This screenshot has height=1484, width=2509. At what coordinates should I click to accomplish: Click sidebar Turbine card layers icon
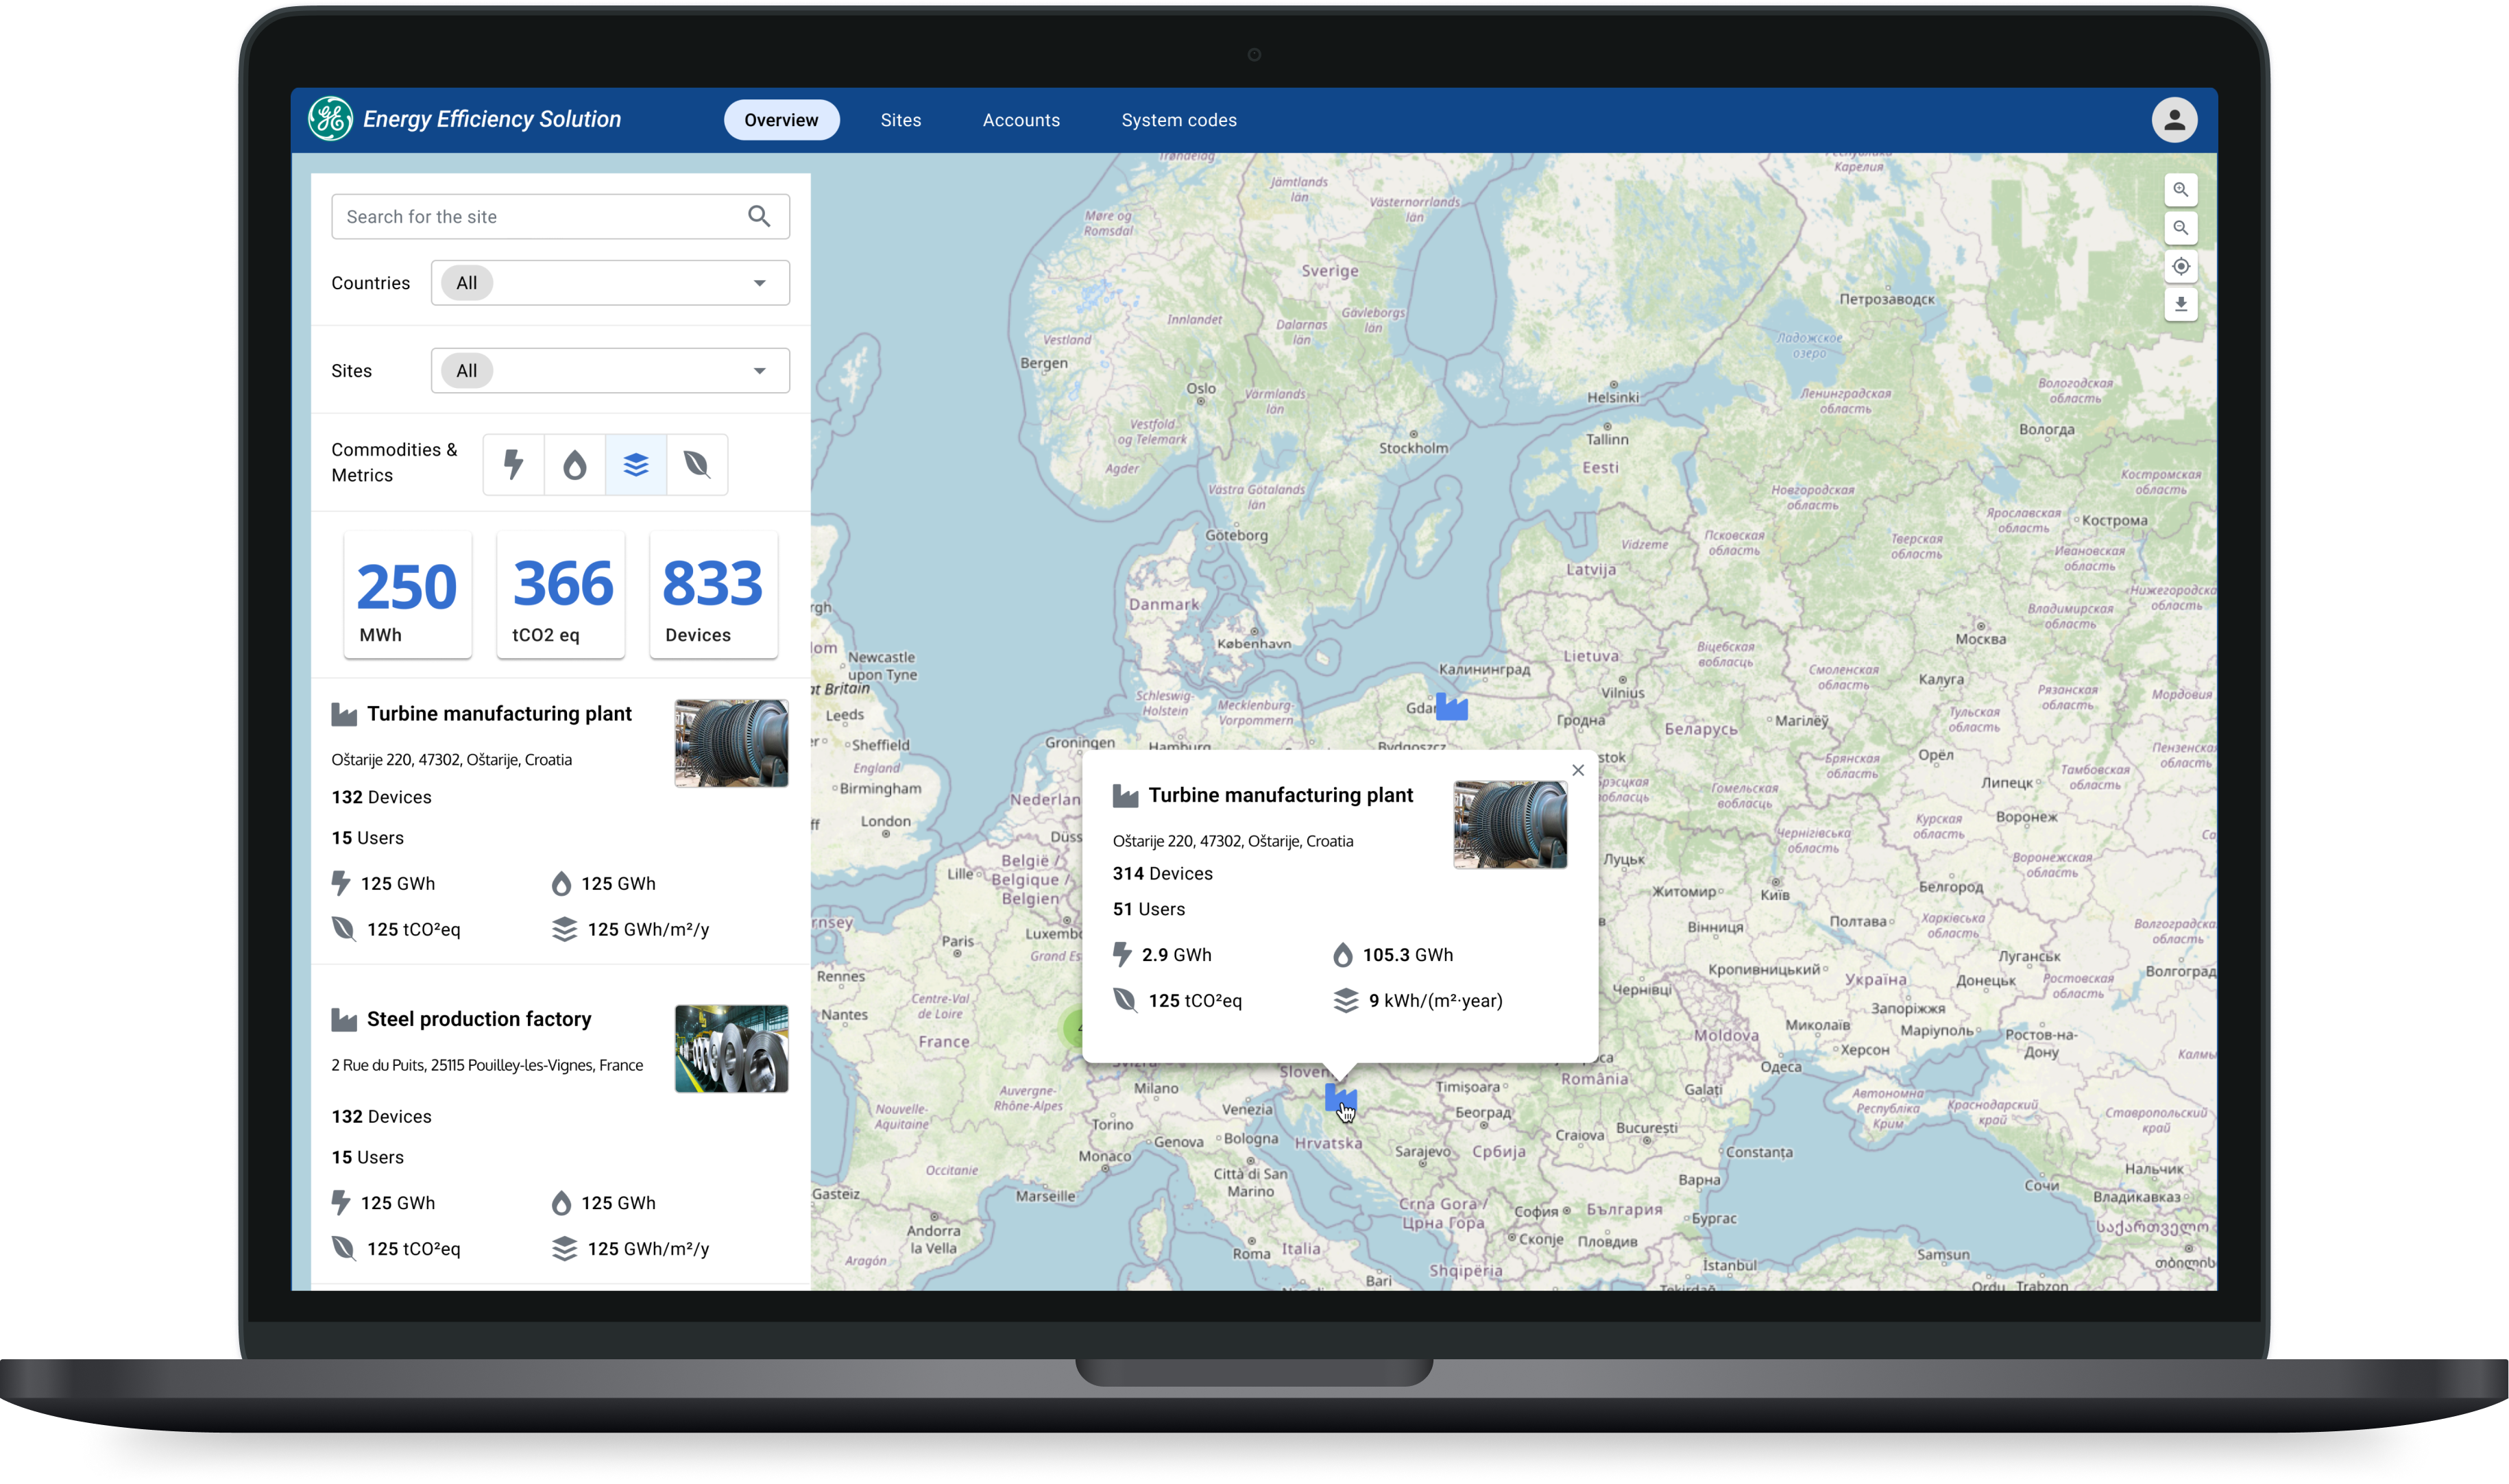(565, 929)
